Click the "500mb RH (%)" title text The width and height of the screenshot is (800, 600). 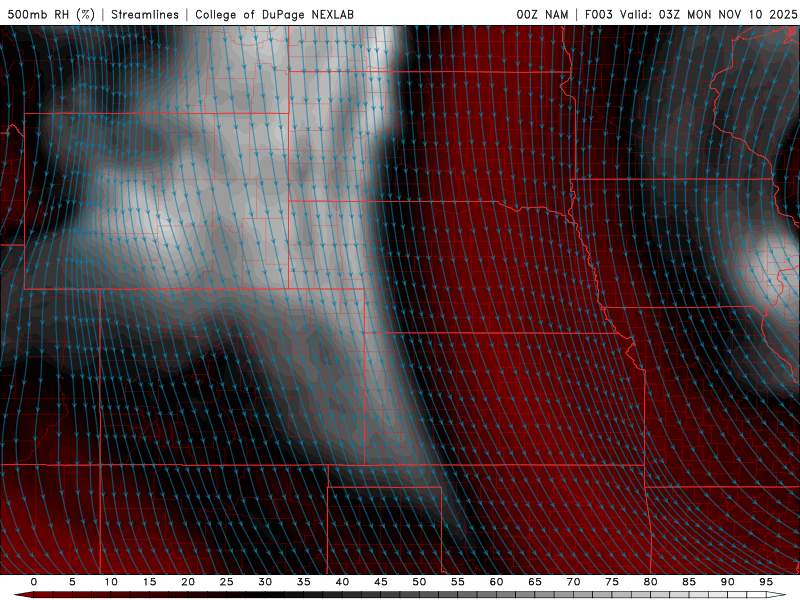(52, 14)
